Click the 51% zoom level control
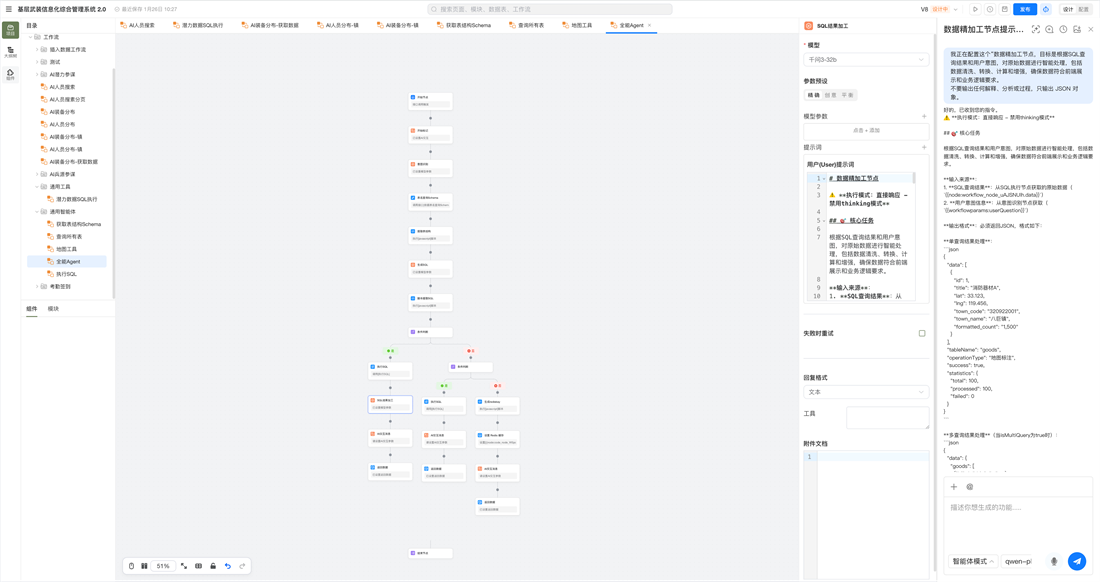1100x582 pixels. click(x=163, y=566)
